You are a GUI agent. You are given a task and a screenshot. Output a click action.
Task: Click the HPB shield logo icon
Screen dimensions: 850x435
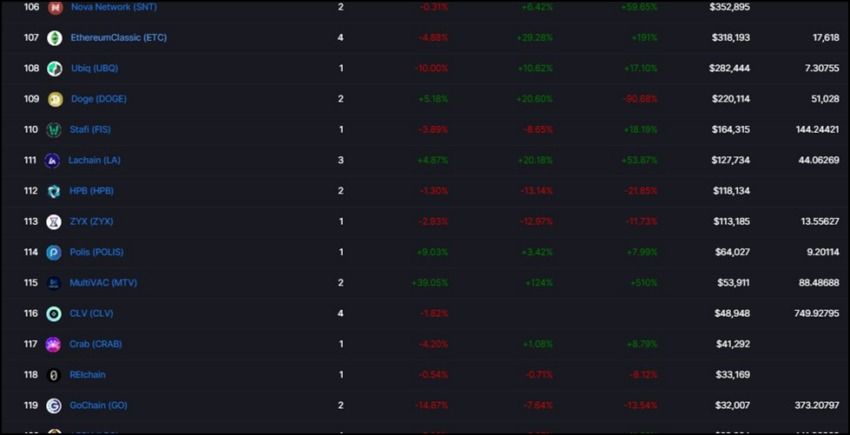pyautogui.click(x=54, y=191)
